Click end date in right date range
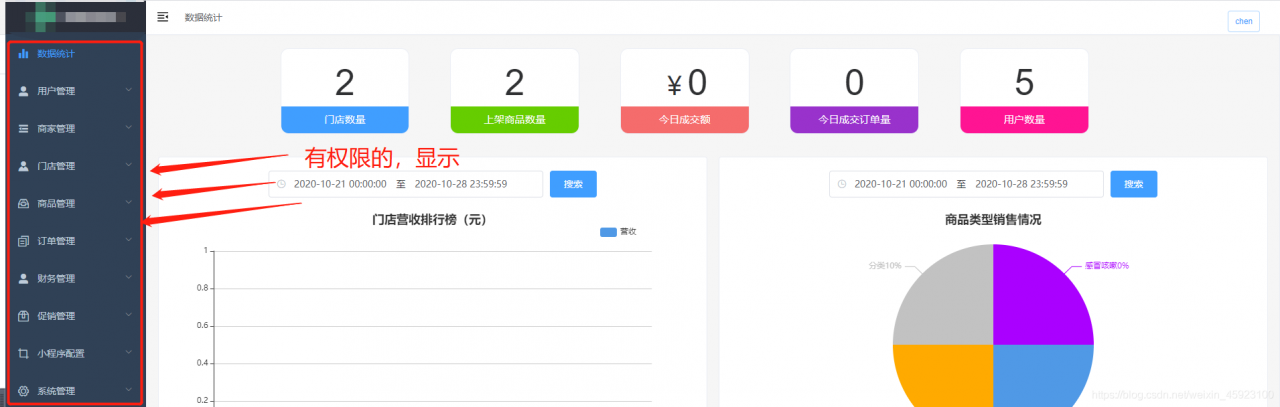 pyautogui.click(x=1021, y=184)
